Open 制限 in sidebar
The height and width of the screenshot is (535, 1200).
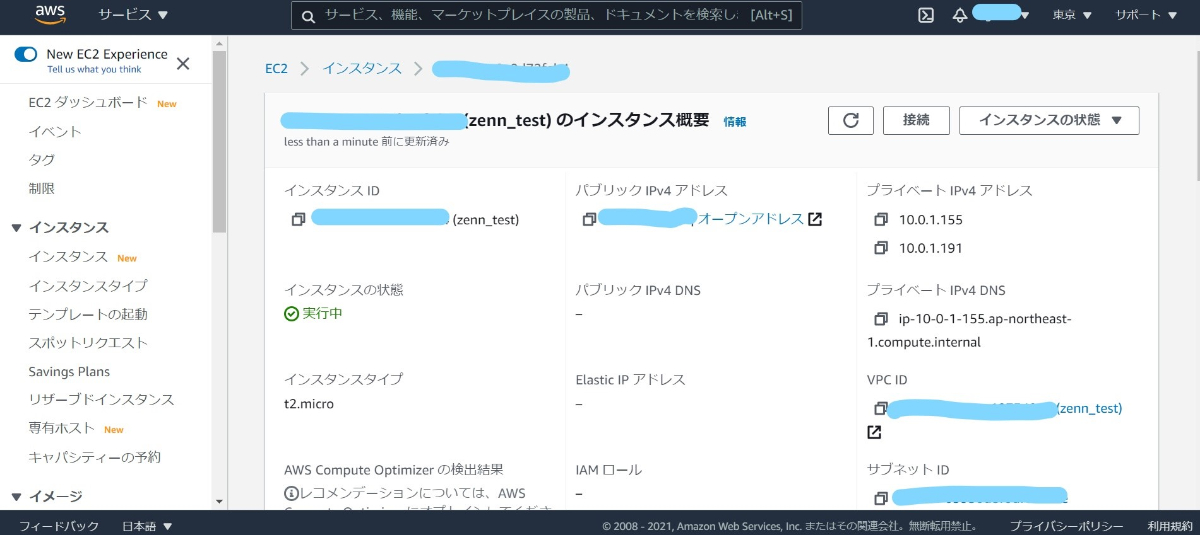42,188
